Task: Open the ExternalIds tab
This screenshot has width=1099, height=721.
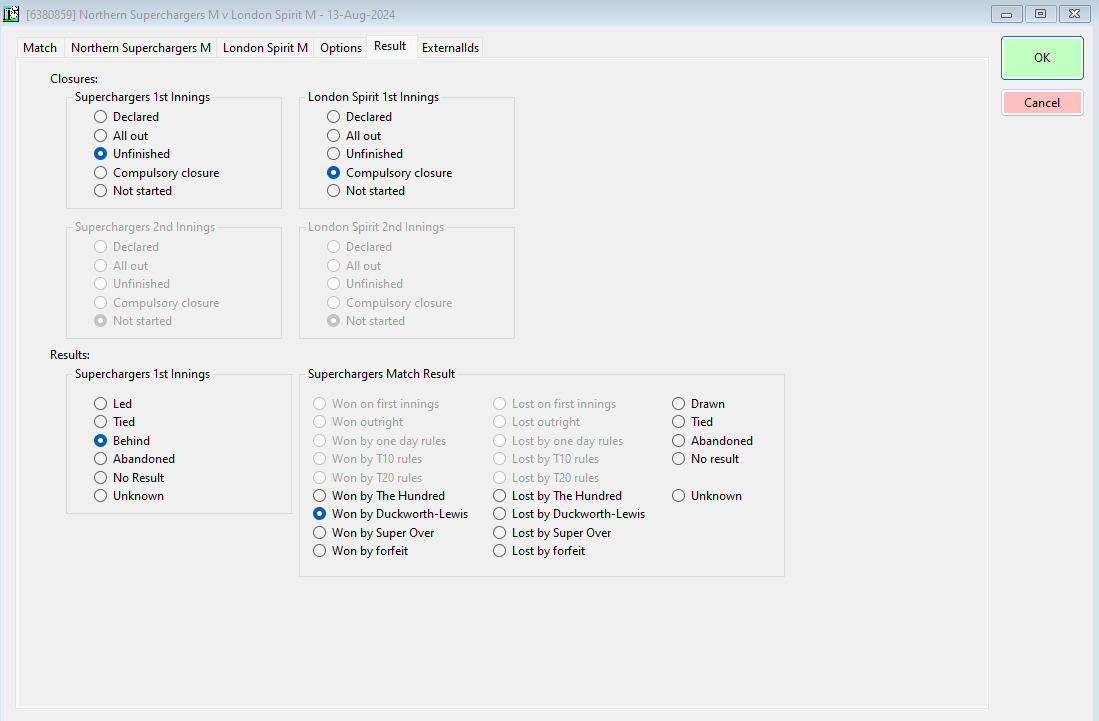Action: 450,48
